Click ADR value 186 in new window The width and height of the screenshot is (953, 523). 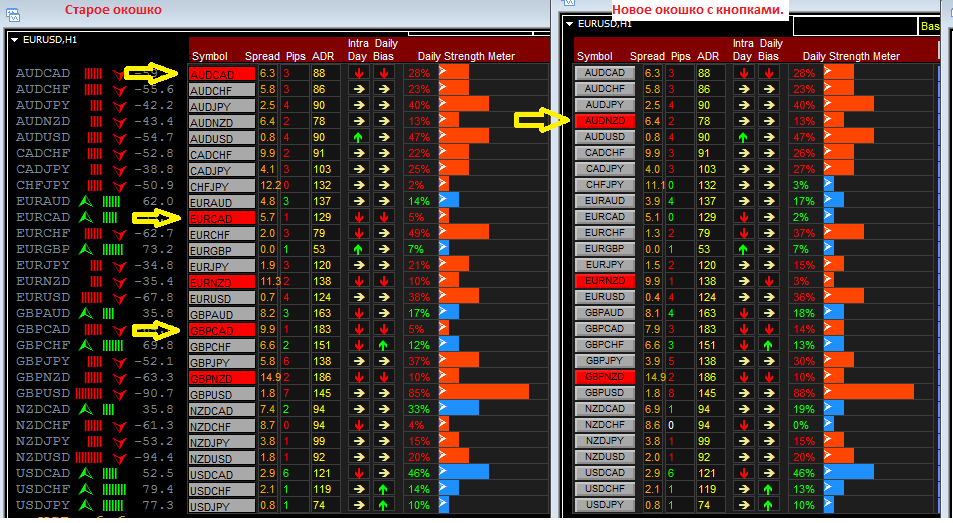tap(707, 377)
